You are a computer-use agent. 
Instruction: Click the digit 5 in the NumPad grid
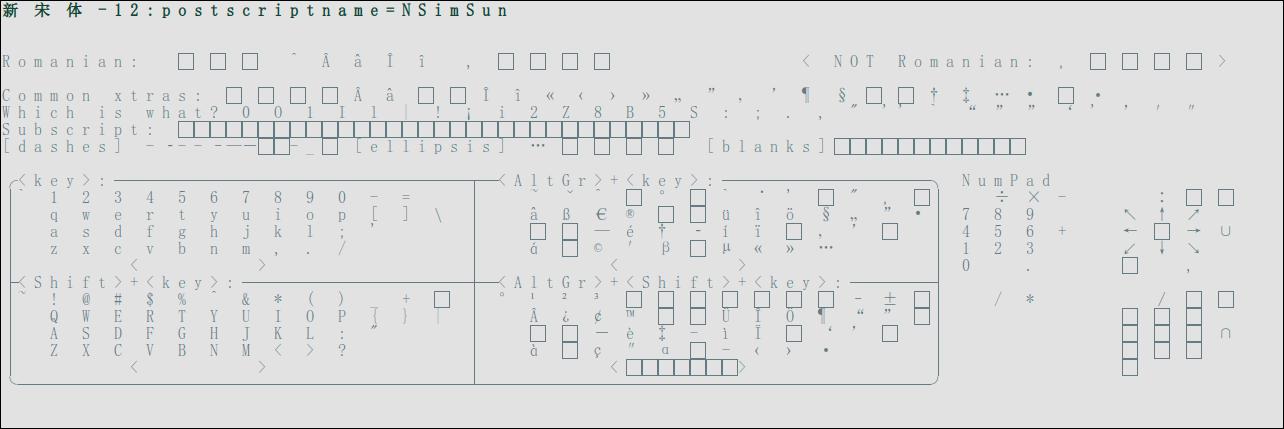(x=998, y=231)
